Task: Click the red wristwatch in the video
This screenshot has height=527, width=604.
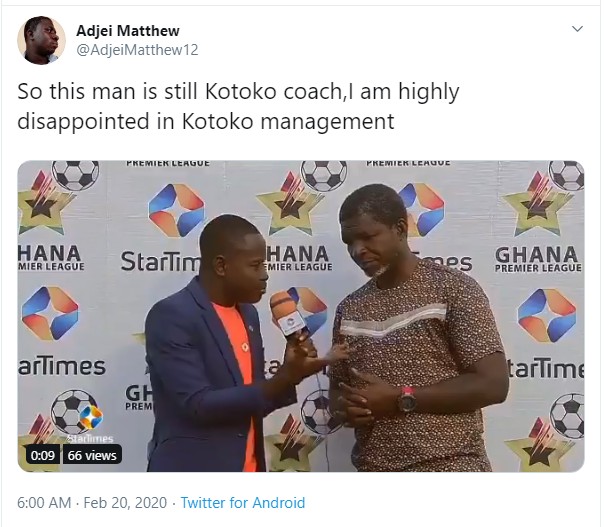Action: (407, 399)
